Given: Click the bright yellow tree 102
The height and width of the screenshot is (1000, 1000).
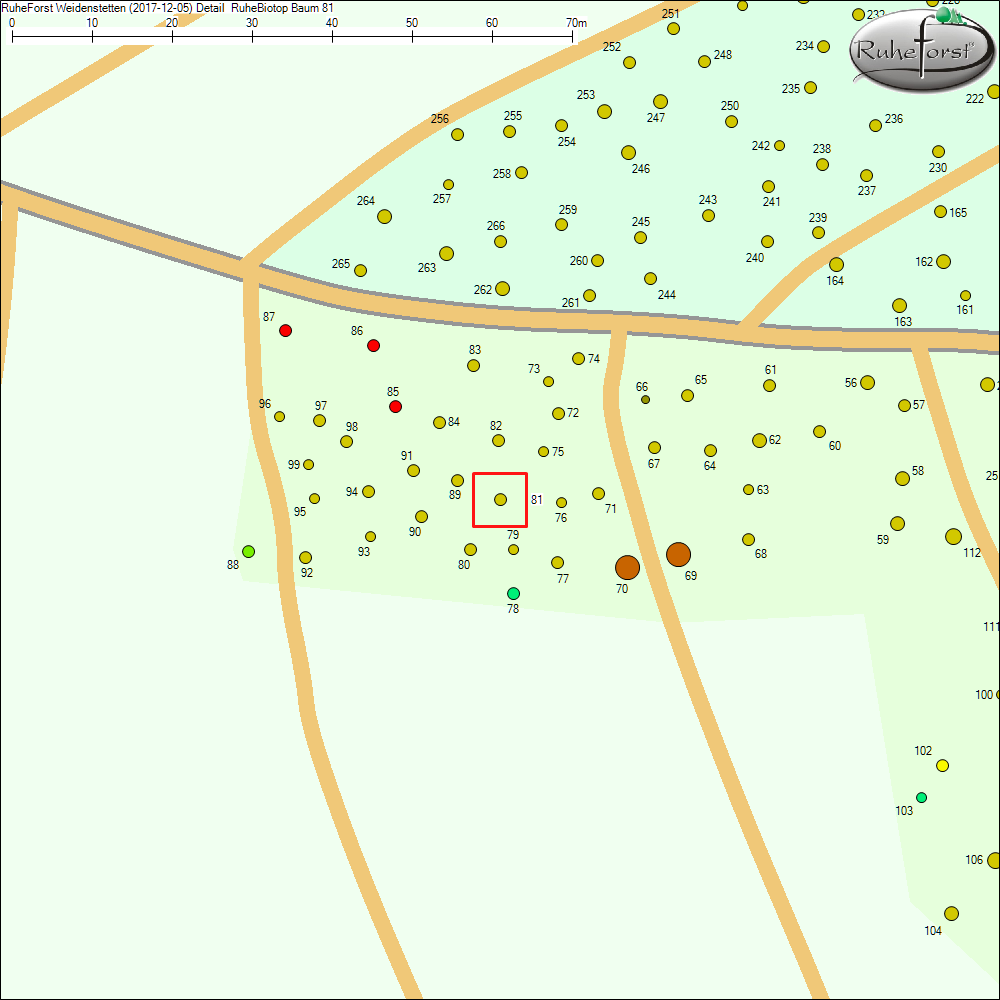Looking at the screenshot, I should tap(942, 765).
